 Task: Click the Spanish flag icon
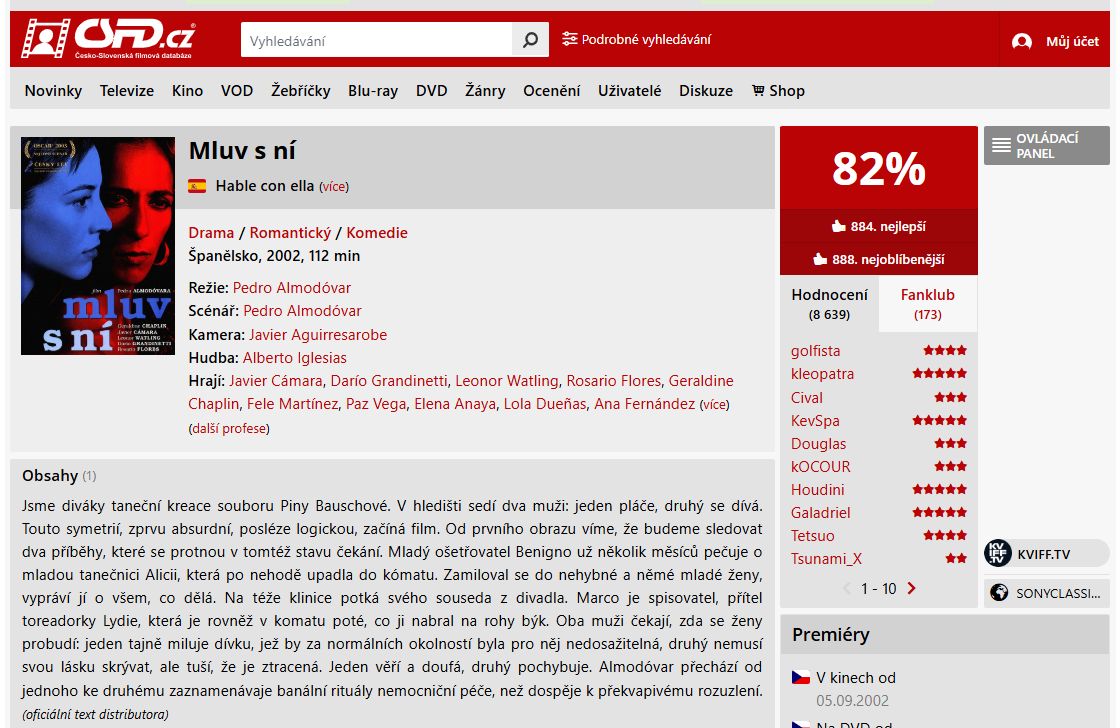pyautogui.click(x=197, y=186)
